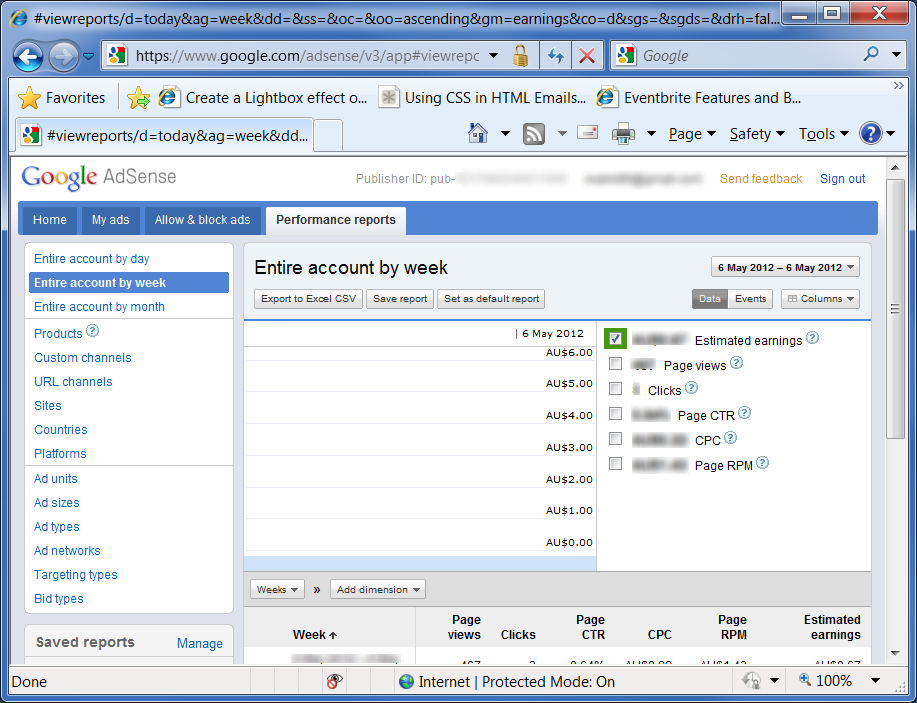Open the Safety menu
The width and height of the screenshot is (917, 703).
(x=757, y=134)
